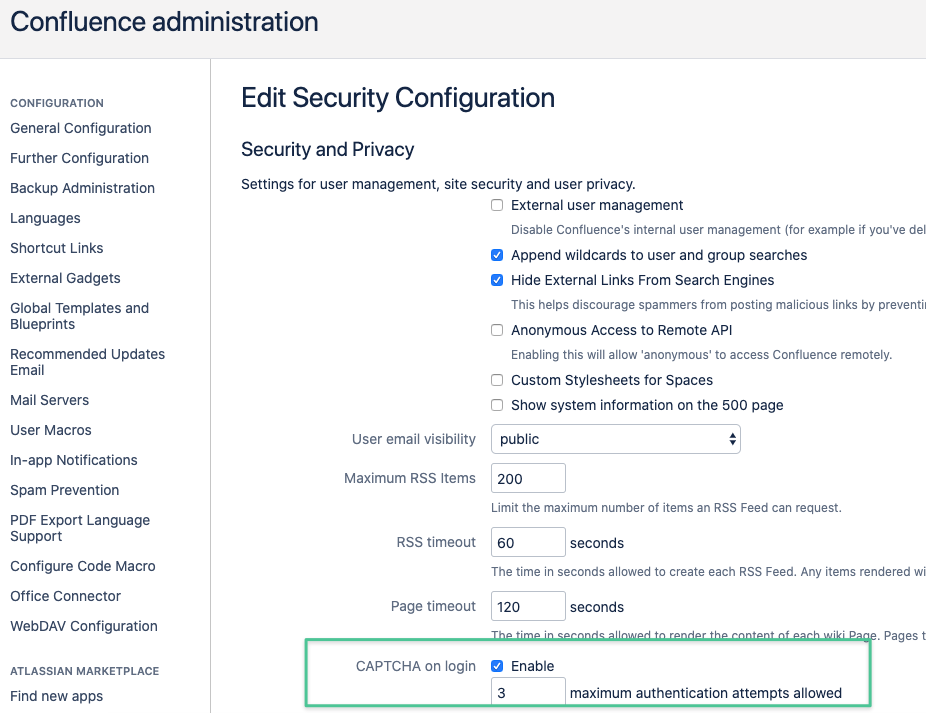
Task: Enable Anonymous Access to Remote API
Action: pyautogui.click(x=497, y=330)
